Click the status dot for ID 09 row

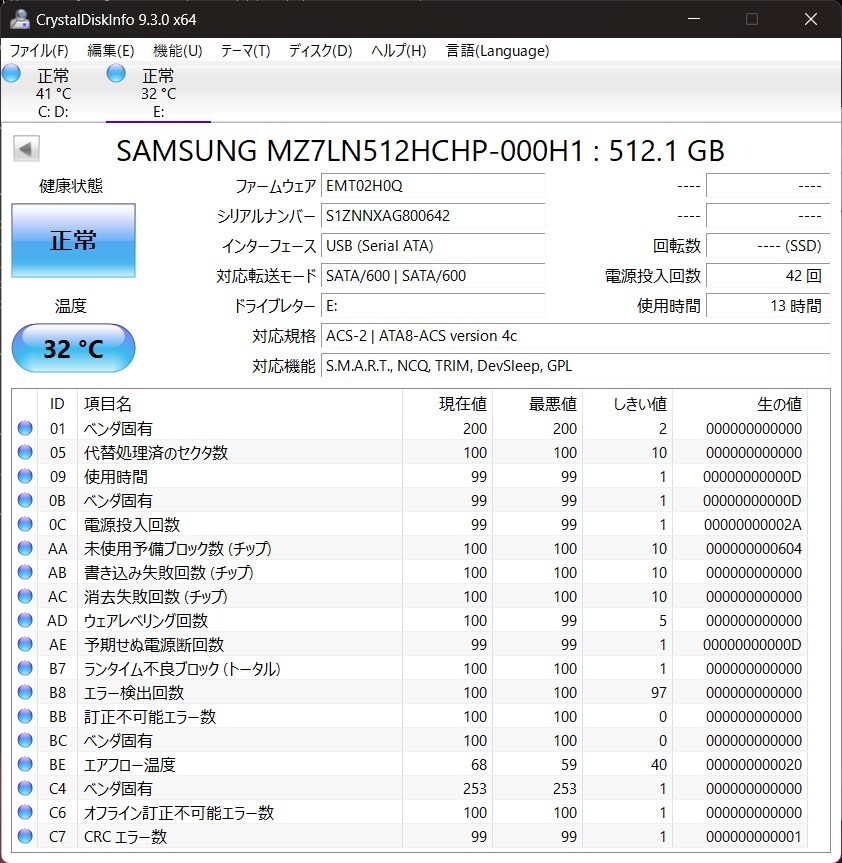point(25,476)
